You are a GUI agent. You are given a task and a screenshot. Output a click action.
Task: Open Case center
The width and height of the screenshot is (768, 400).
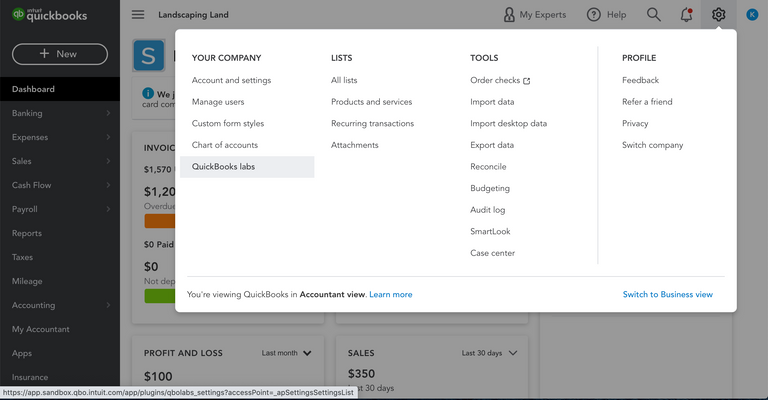(492, 253)
